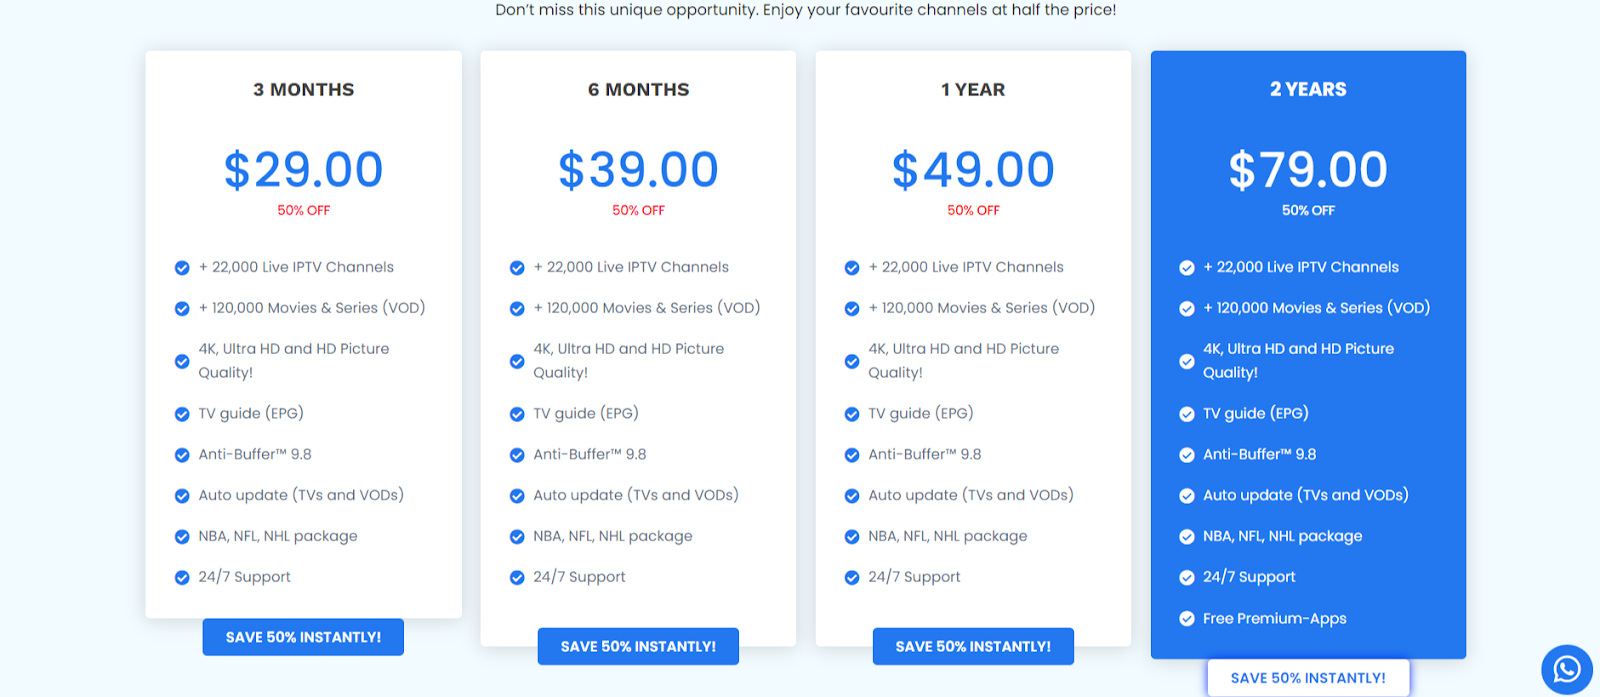Click the checkmark next to NBA, NFL, NHL package
The height and width of the screenshot is (697, 1600).
tap(182, 536)
